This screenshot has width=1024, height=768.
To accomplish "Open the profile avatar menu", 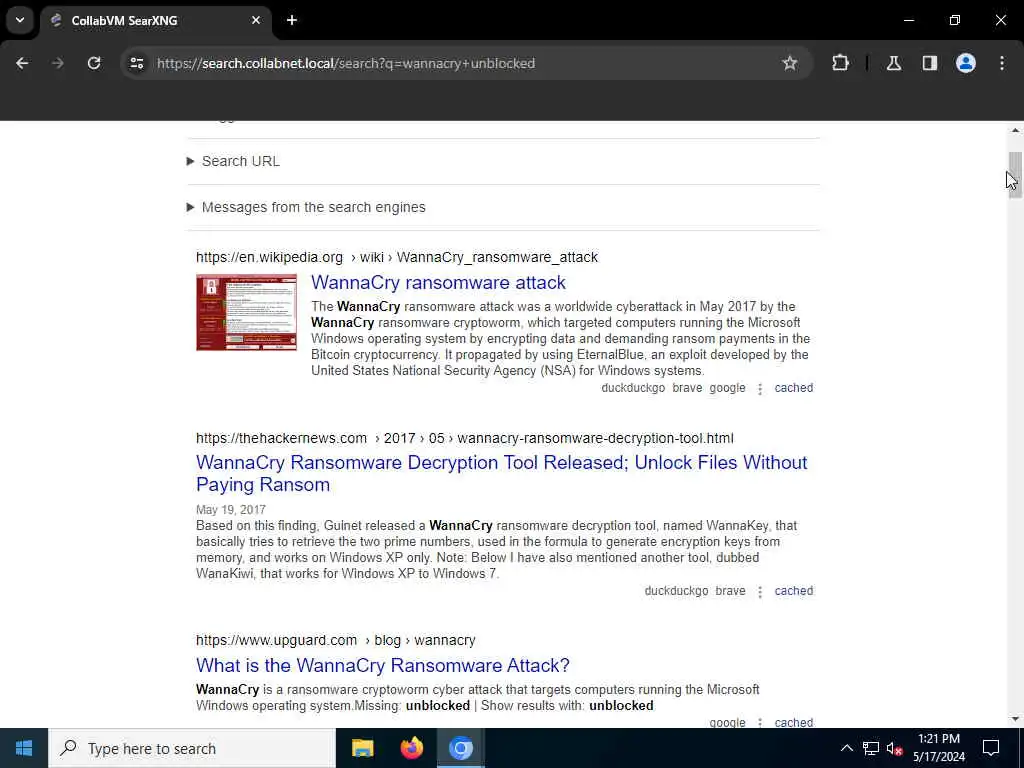I will click(966, 63).
